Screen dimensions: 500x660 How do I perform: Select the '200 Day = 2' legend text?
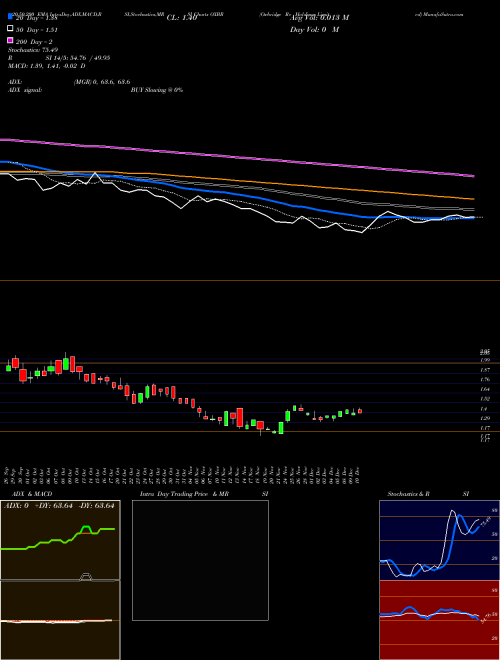(34, 42)
